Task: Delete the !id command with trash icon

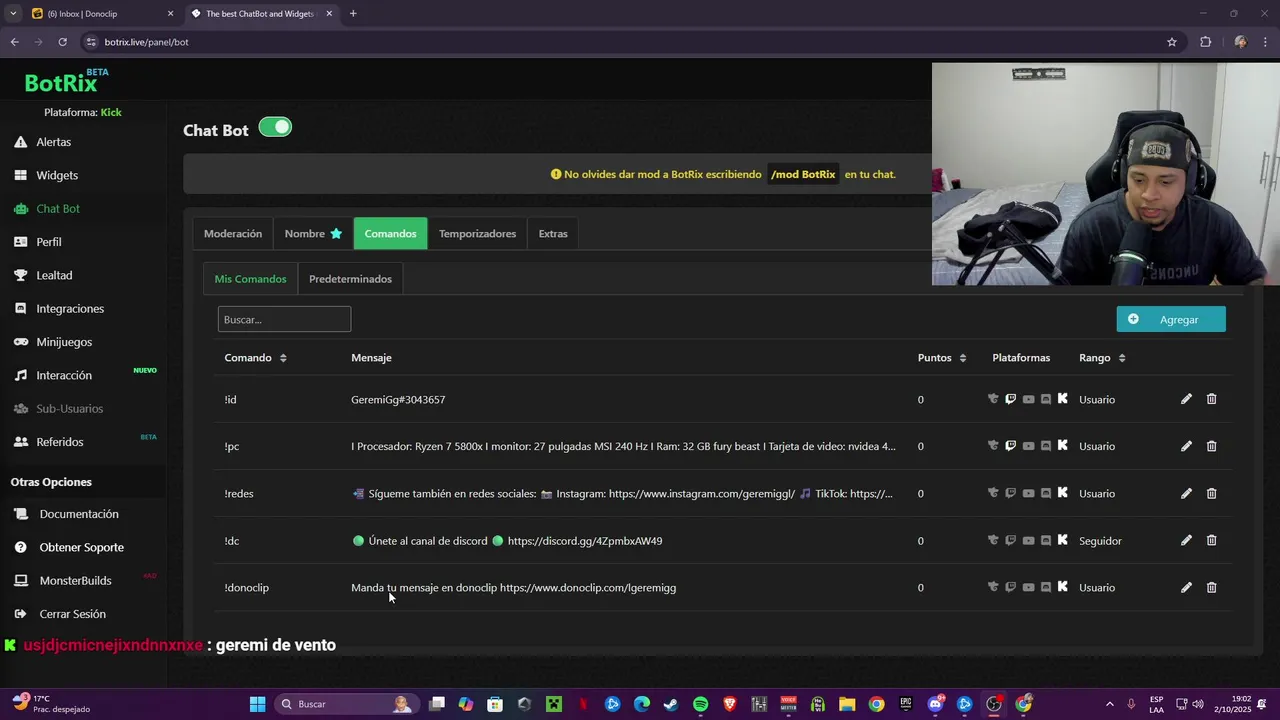Action: click(x=1211, y=399)
